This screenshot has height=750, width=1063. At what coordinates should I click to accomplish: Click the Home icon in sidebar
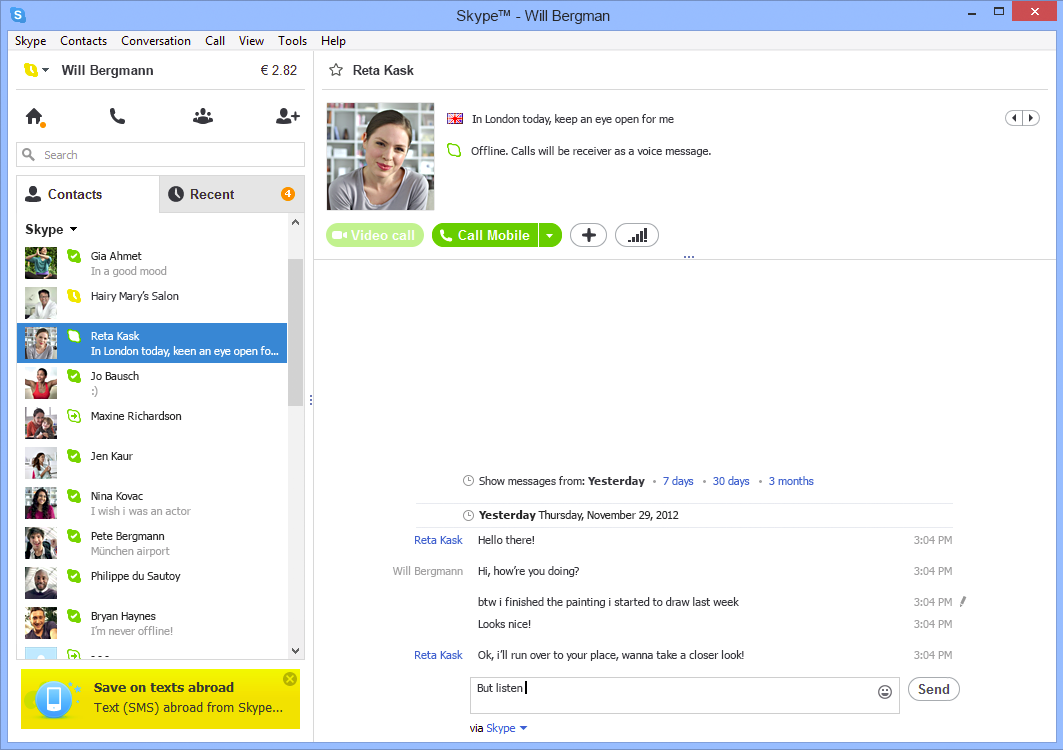34,117
